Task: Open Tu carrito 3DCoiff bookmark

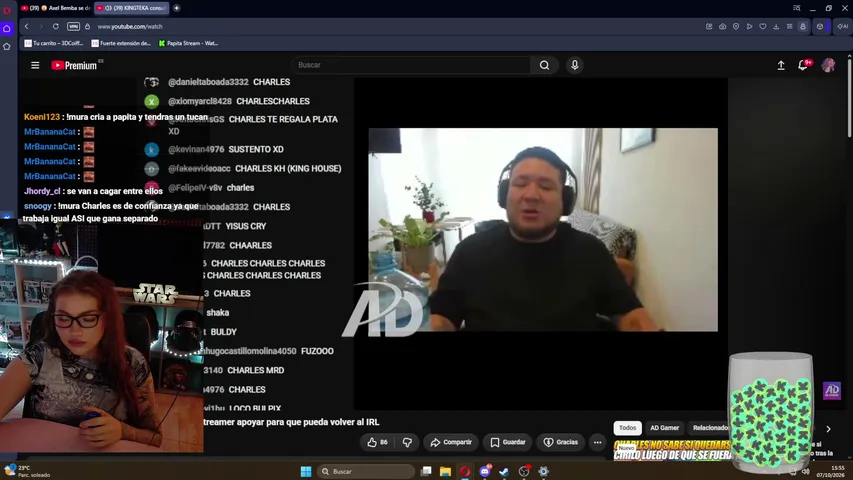Action: [x=53, y=43]
